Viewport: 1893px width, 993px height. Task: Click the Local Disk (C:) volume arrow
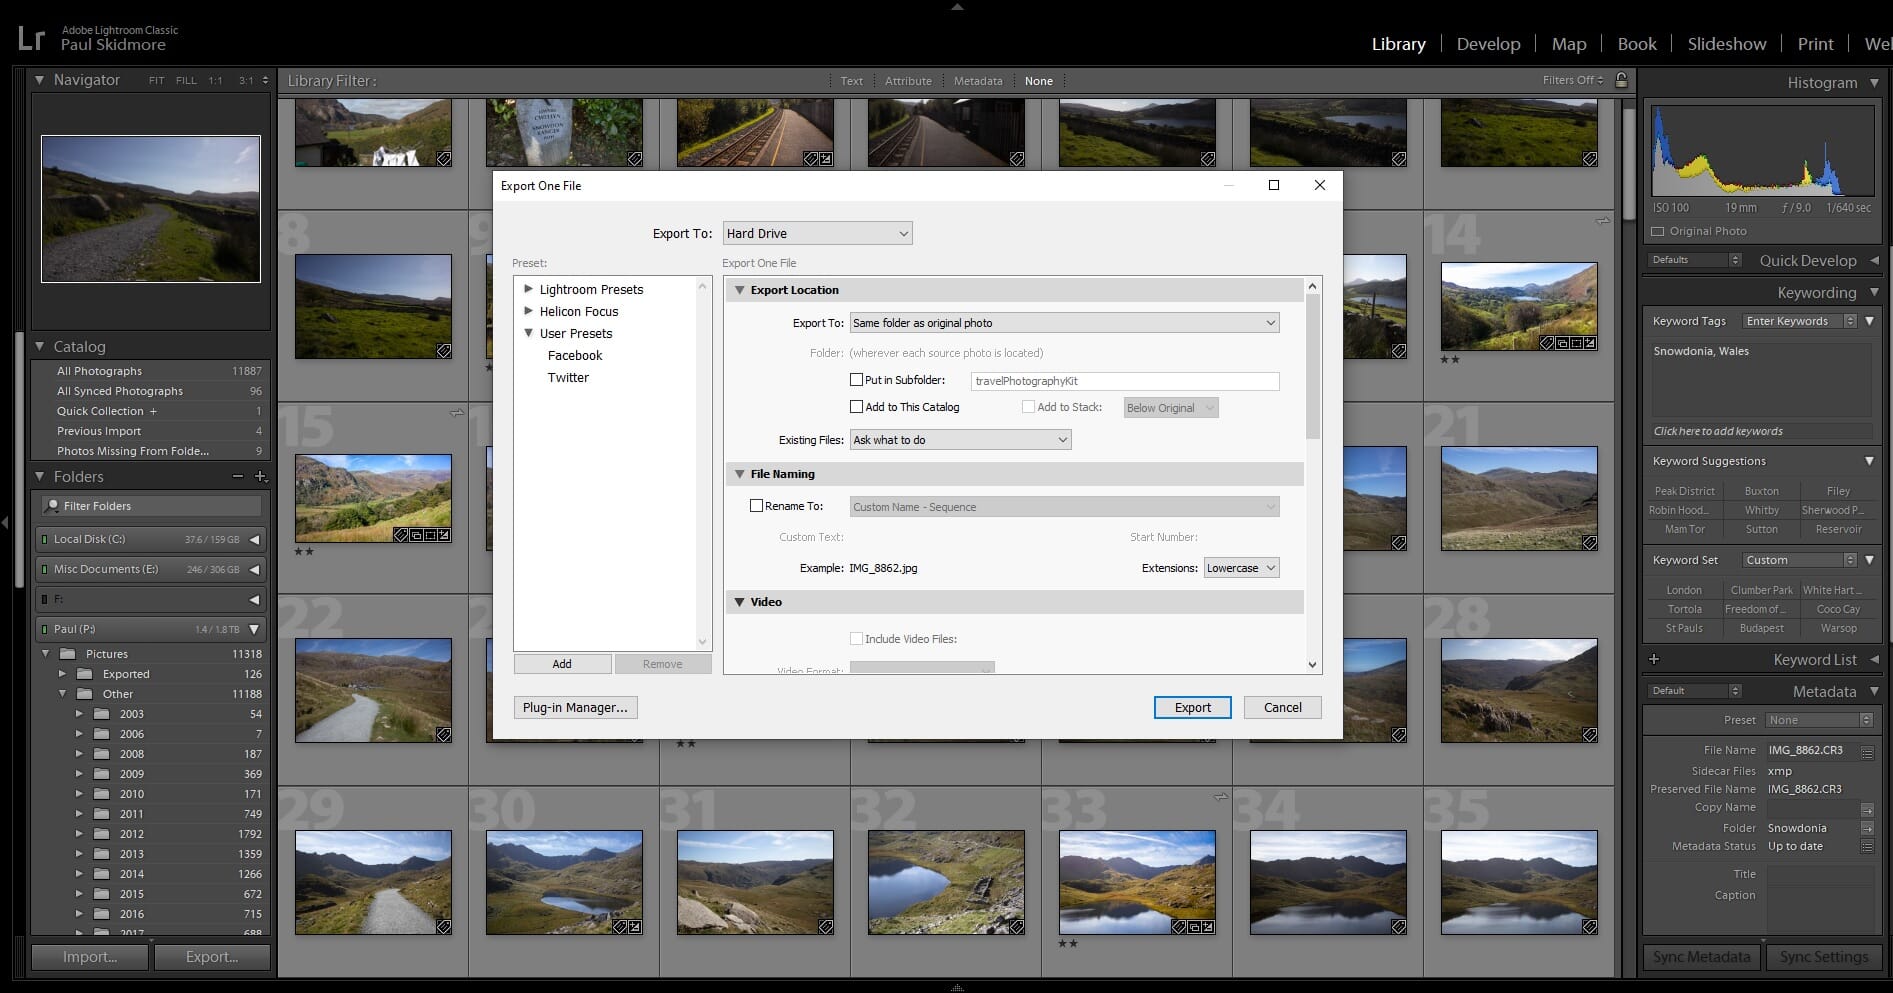[x=254, y=539]
